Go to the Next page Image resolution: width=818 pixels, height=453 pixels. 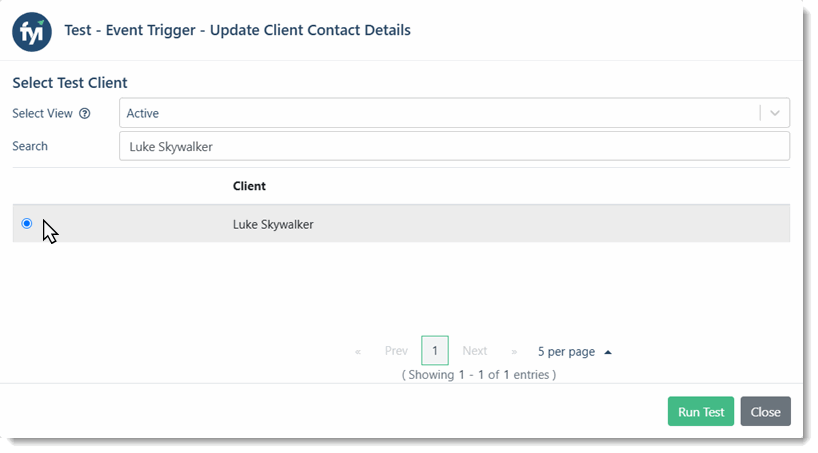coord(475,351)
